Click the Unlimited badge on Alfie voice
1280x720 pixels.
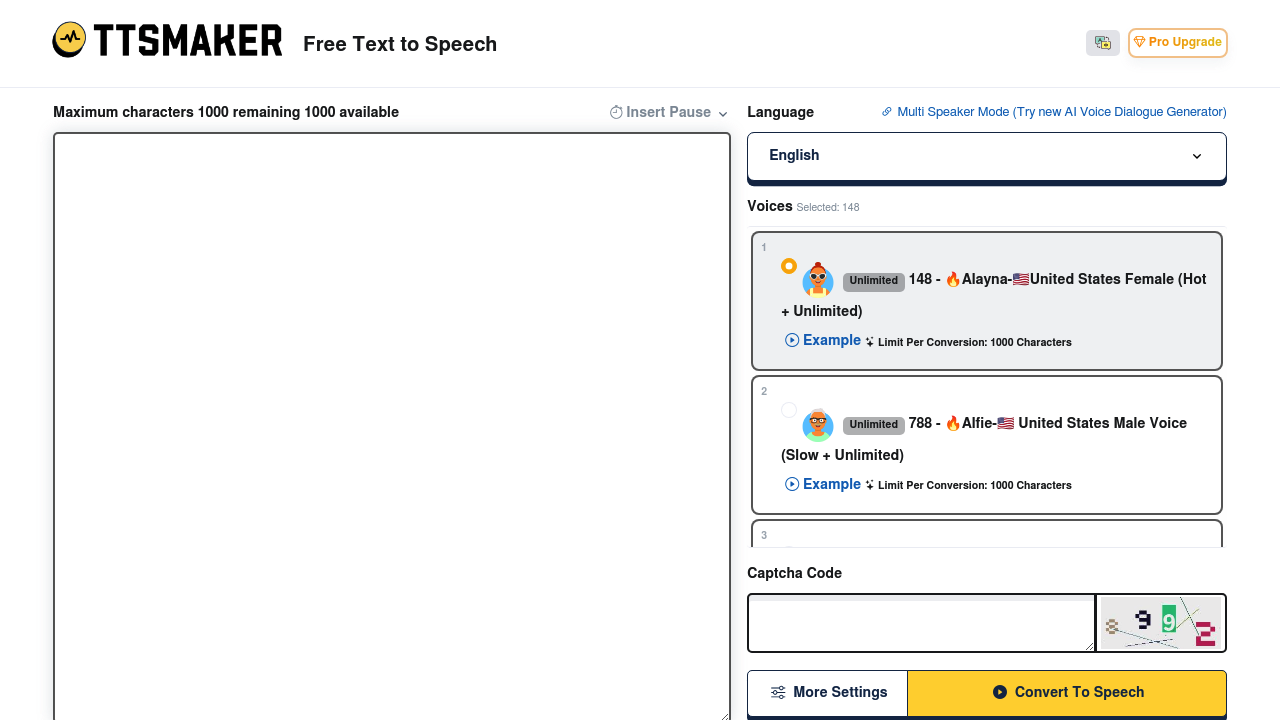873,425
